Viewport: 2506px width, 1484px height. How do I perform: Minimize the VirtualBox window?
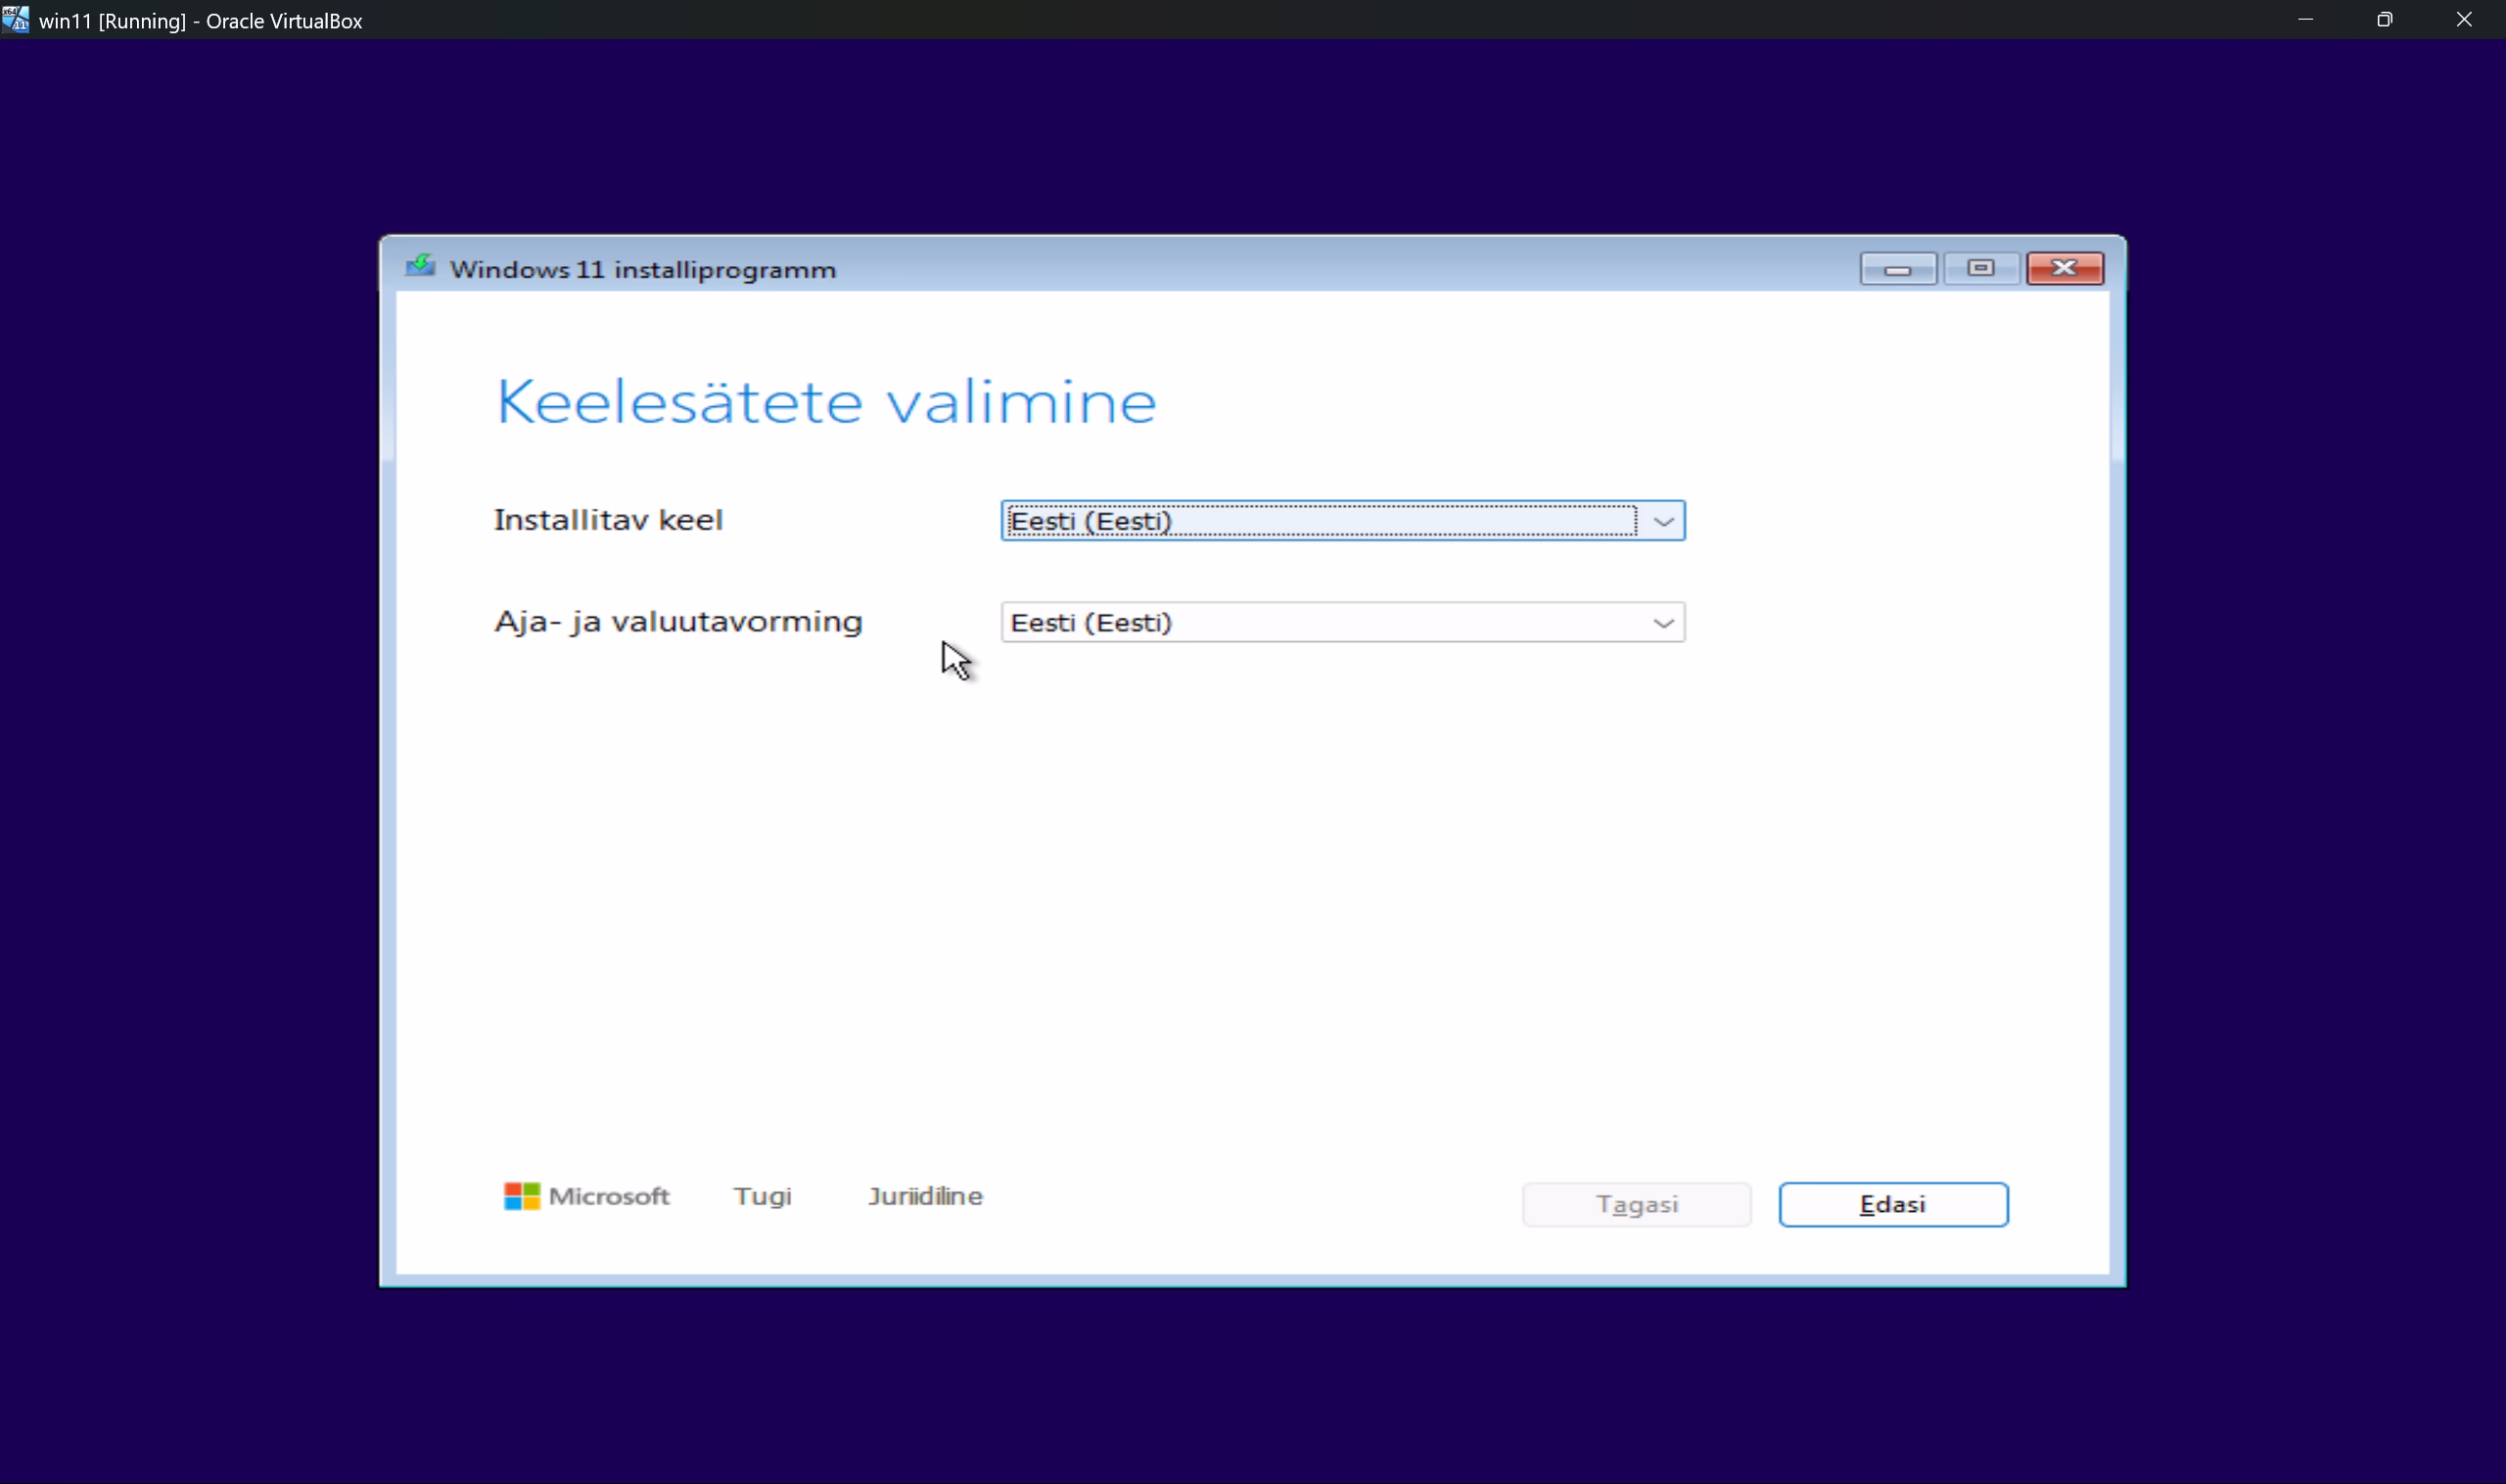coord(2305,19)
